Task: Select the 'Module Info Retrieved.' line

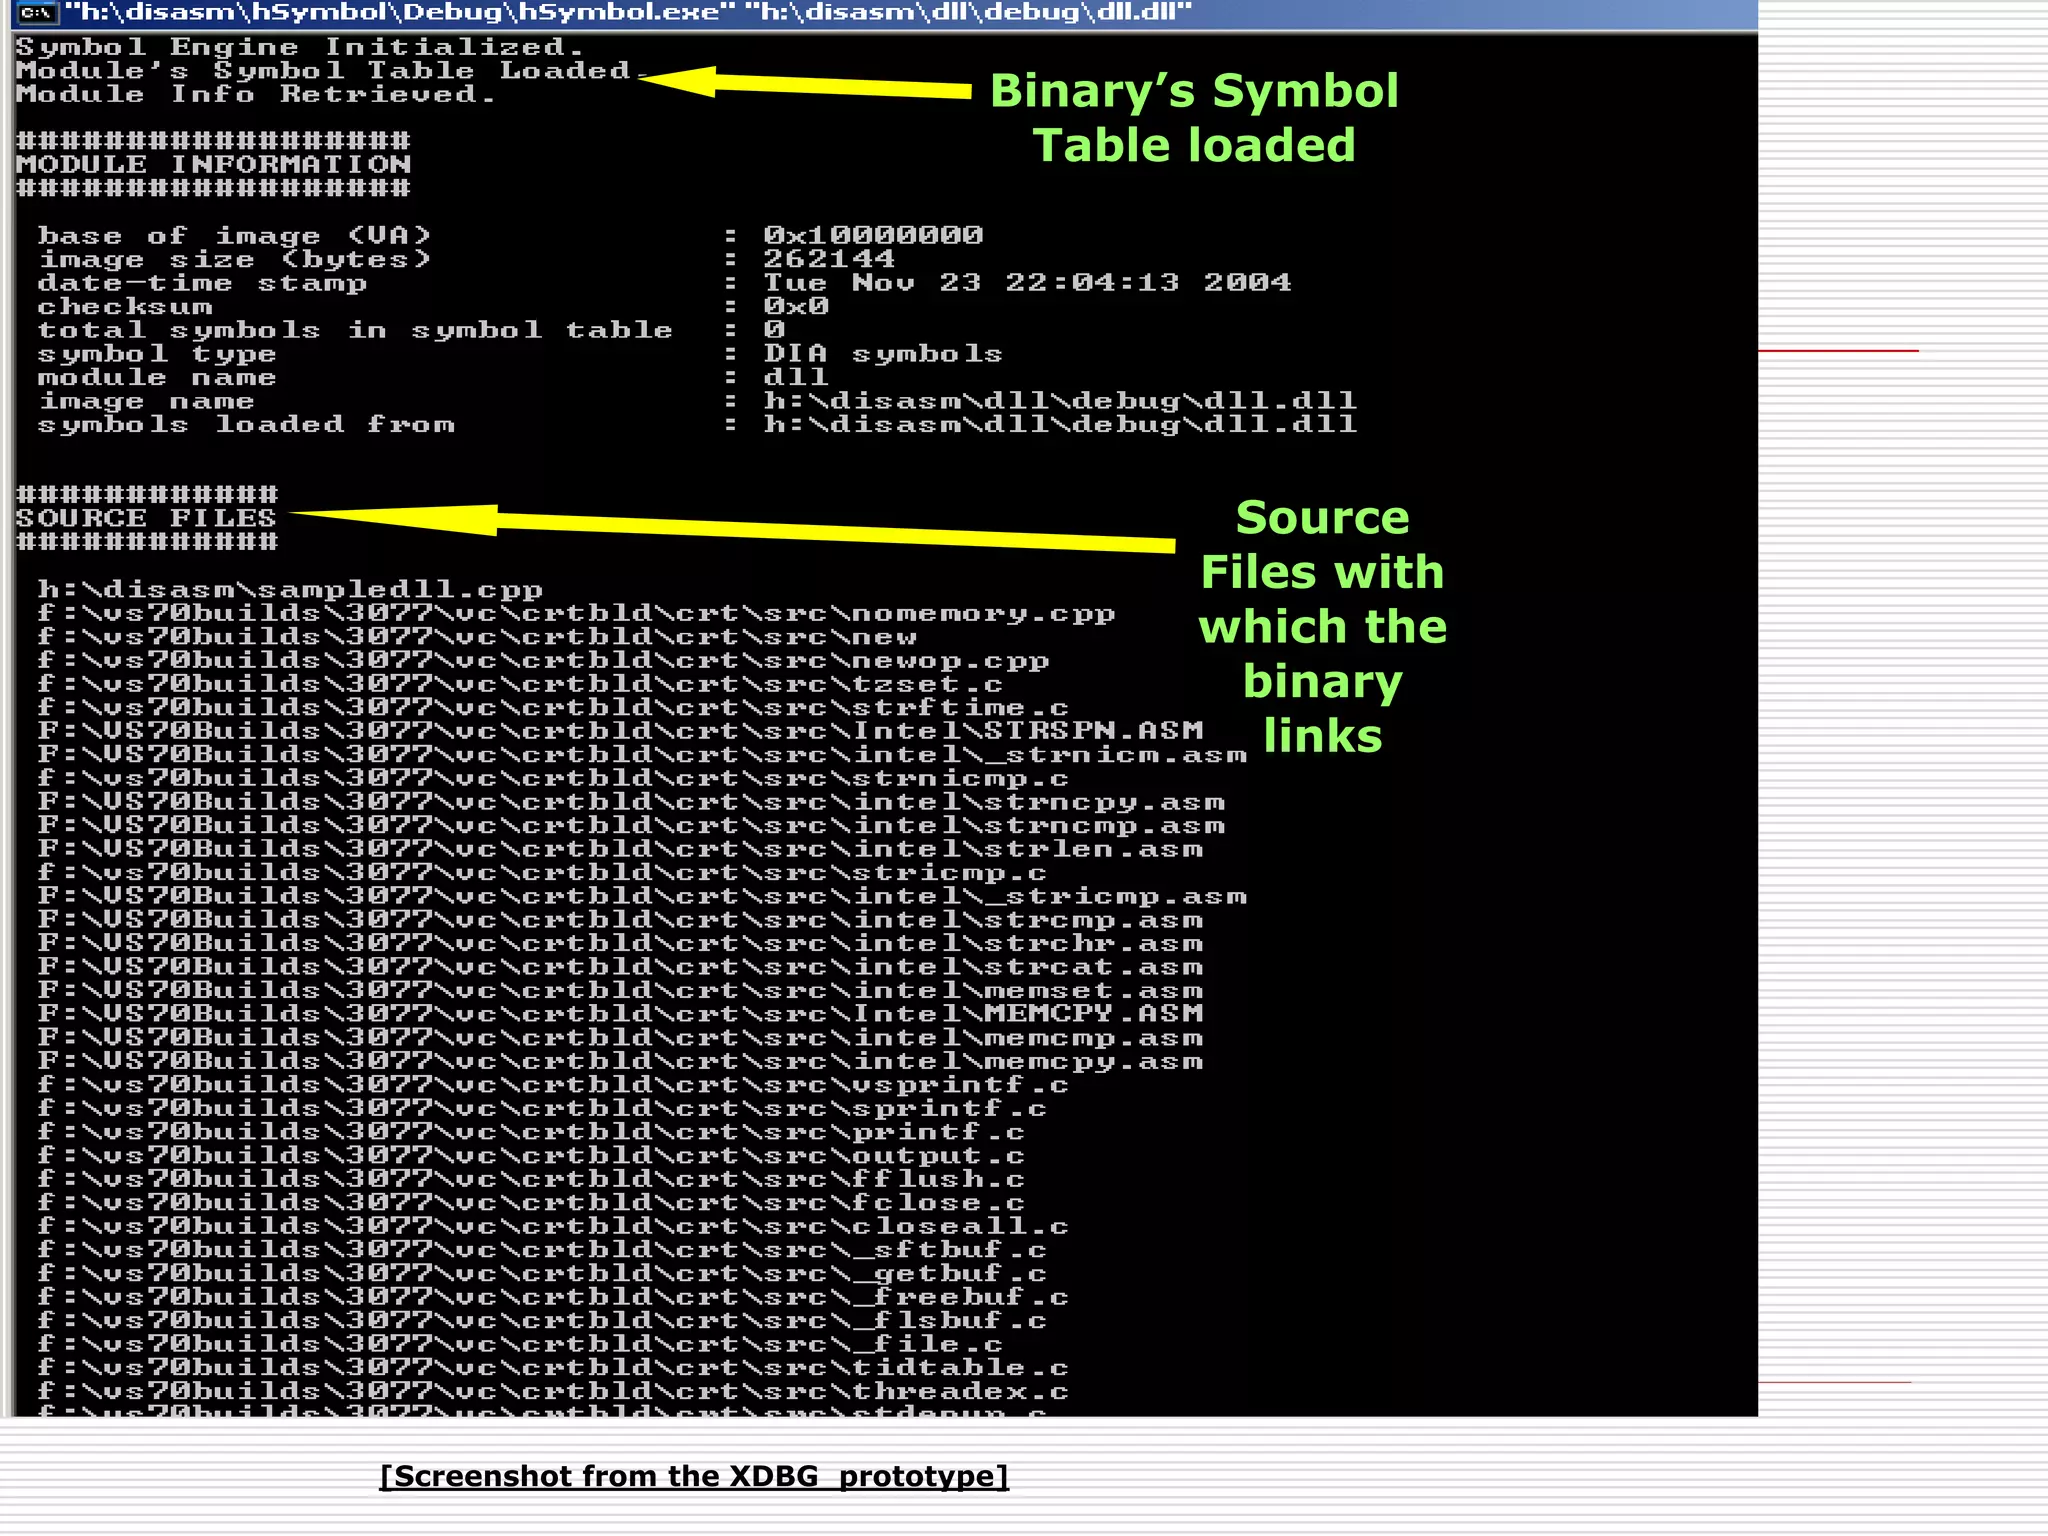Action: coord(255,94)
